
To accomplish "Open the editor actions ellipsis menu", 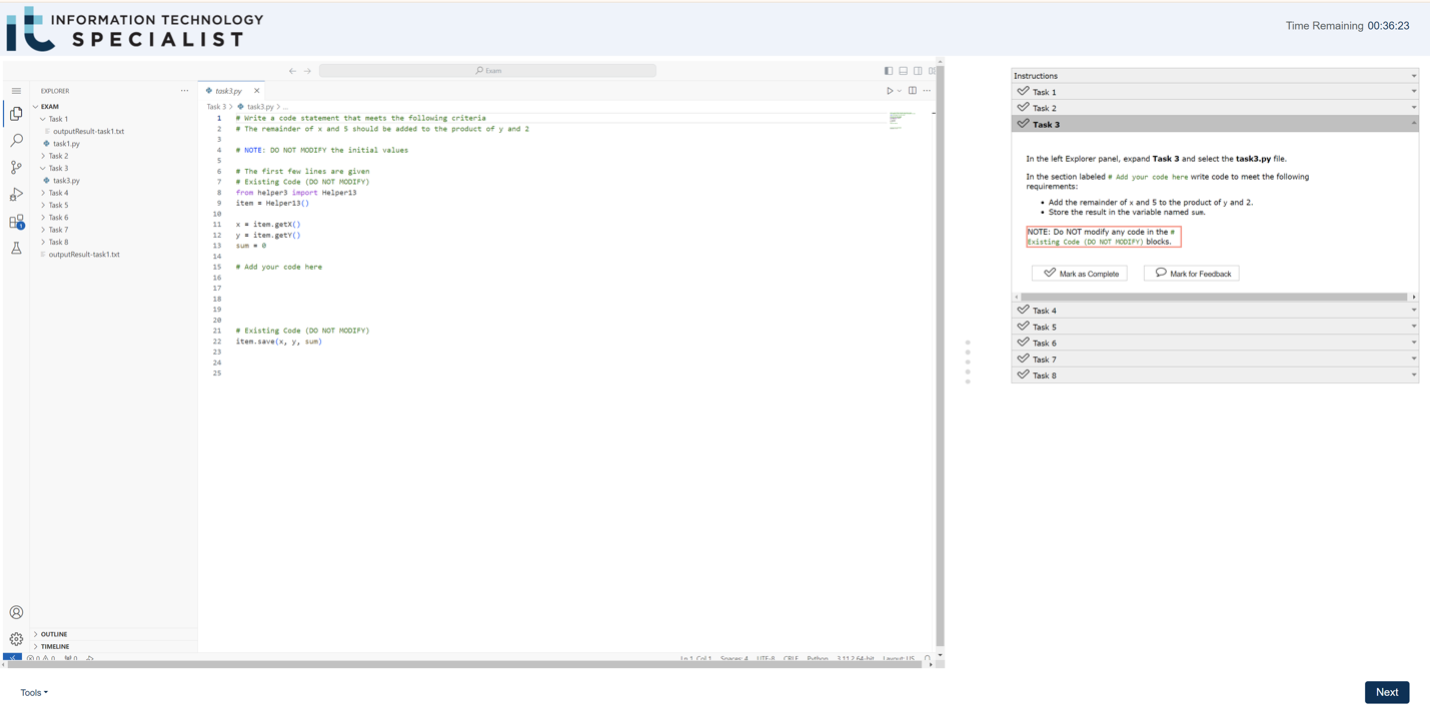I will 926,90.
